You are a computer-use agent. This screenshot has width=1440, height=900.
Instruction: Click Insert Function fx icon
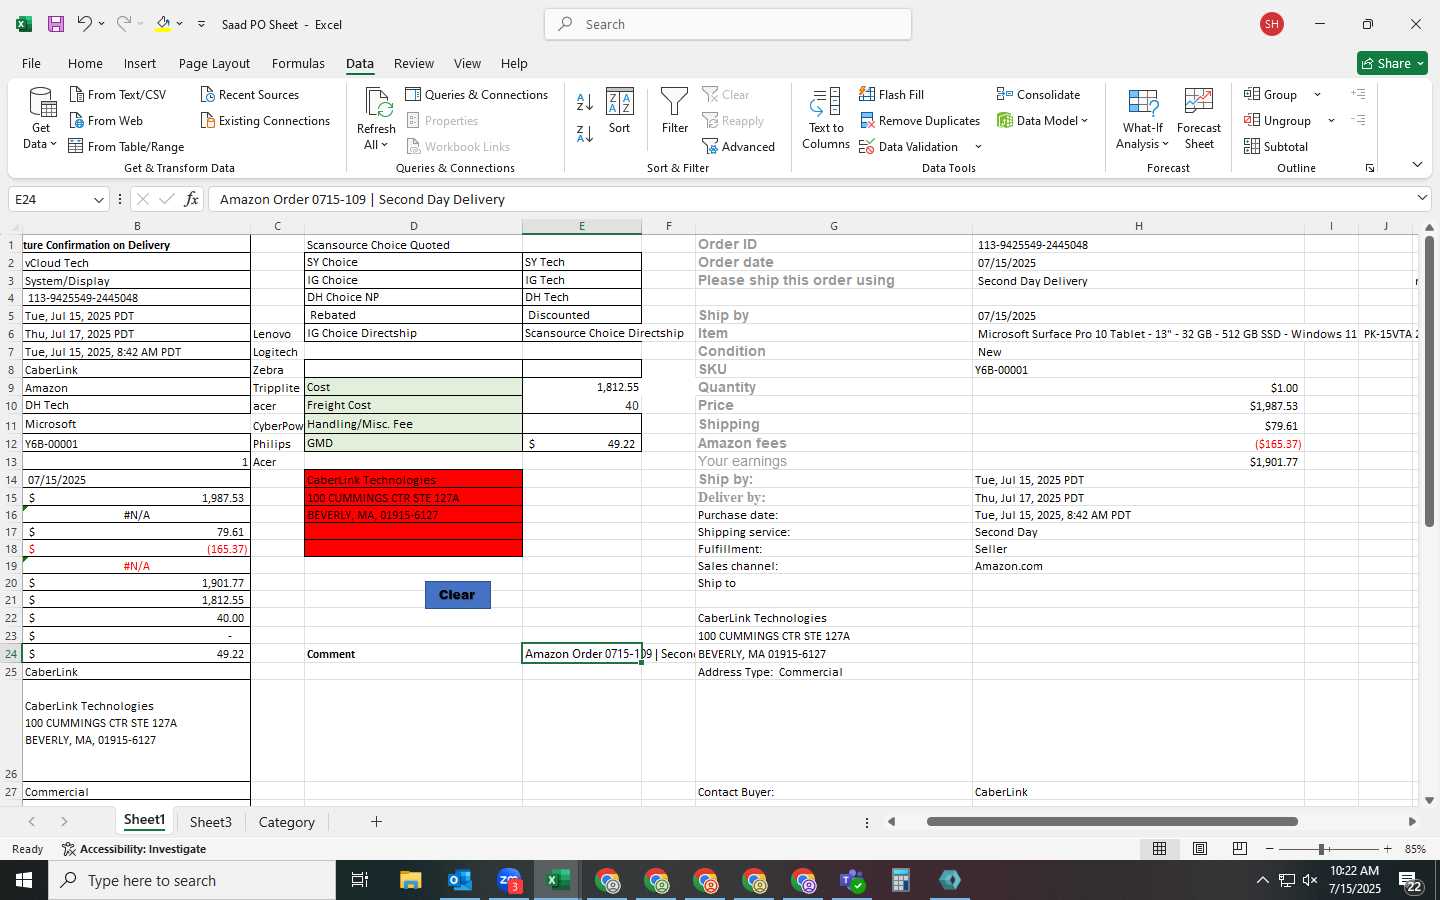192,199
